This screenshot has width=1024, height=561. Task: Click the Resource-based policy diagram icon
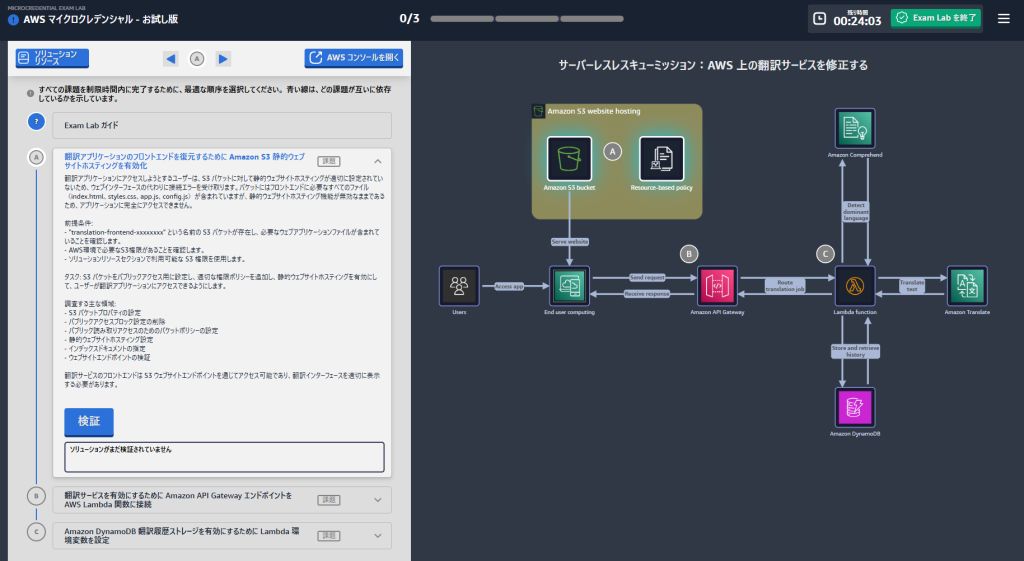click(662, 159)
